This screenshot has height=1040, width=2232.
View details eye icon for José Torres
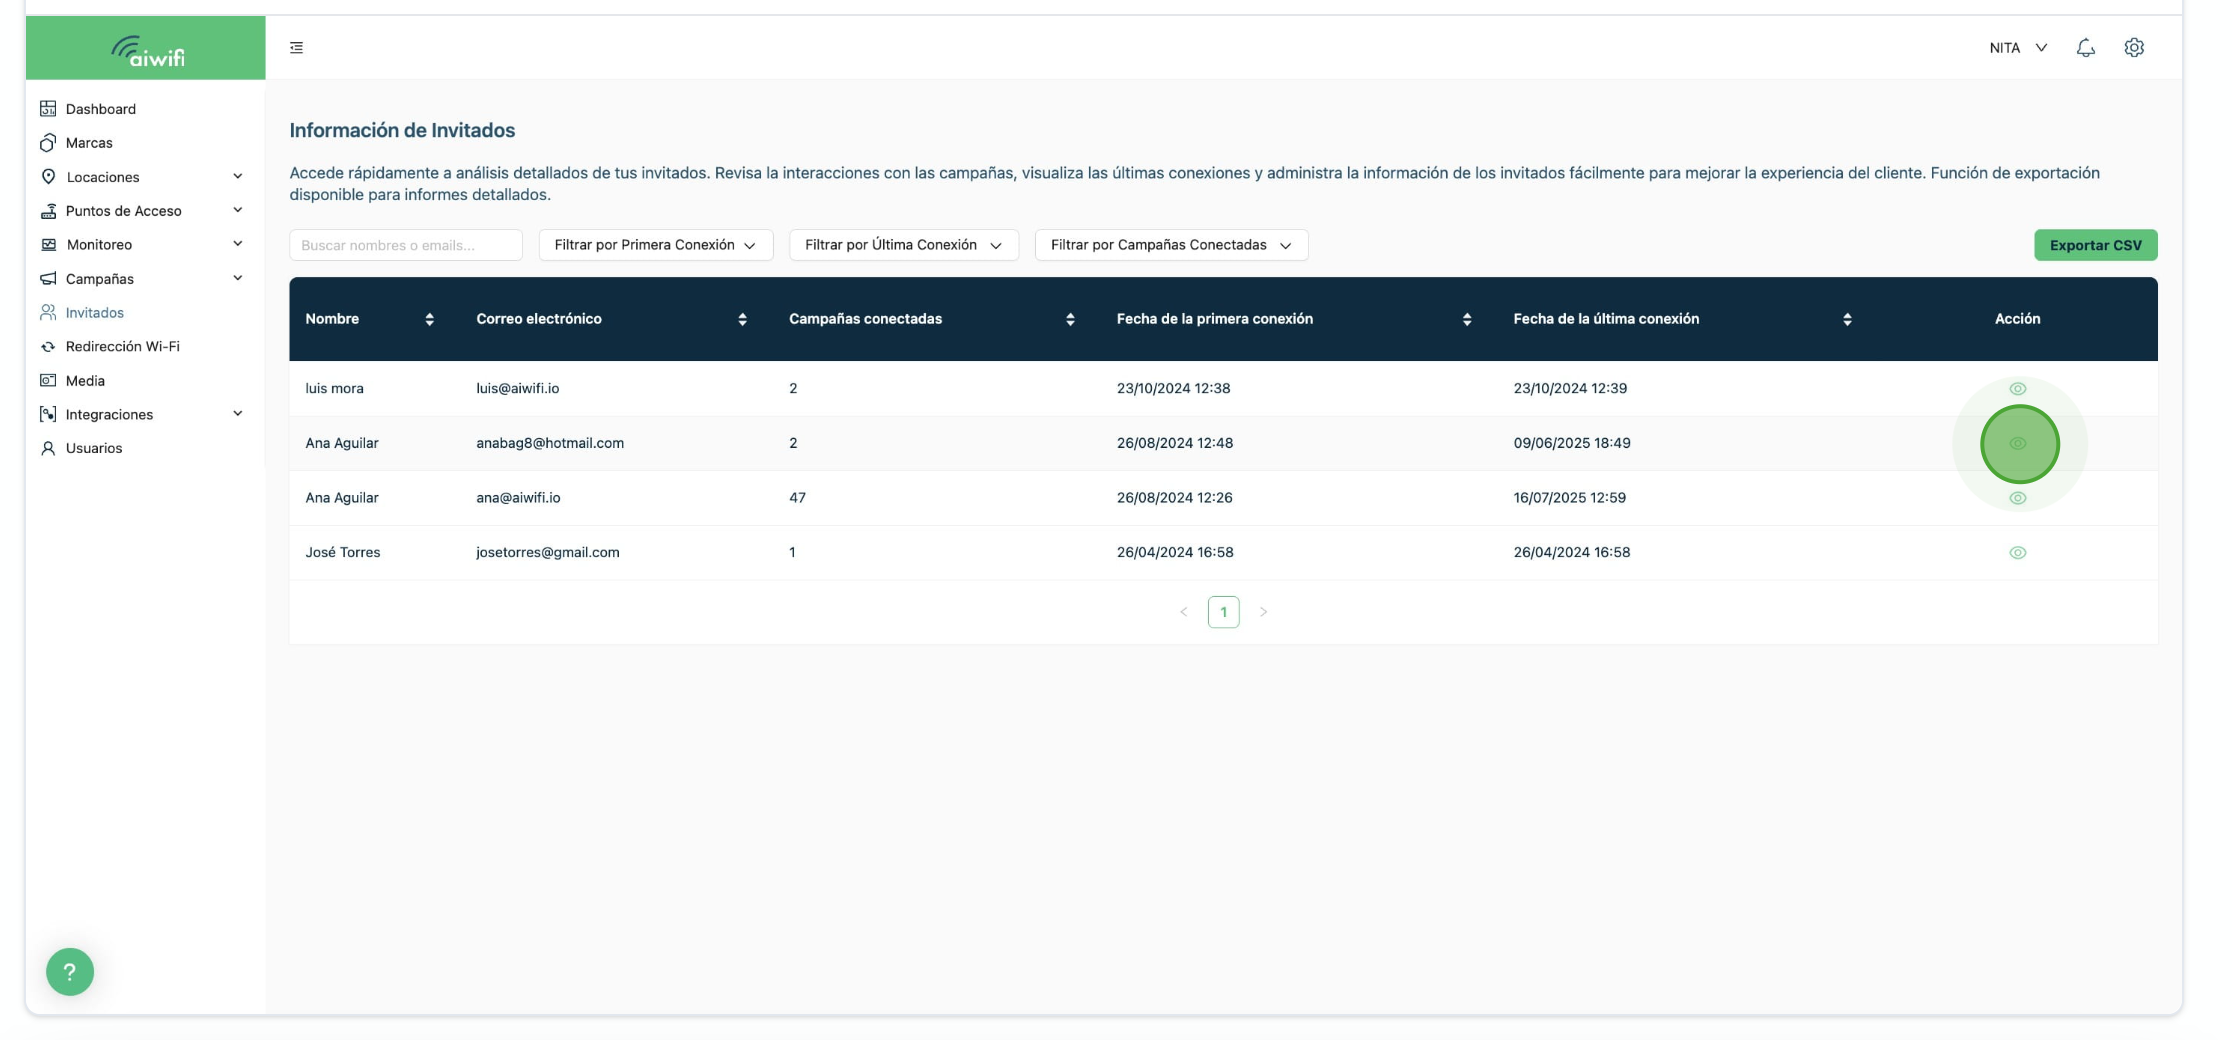(x=2018, y=553)
